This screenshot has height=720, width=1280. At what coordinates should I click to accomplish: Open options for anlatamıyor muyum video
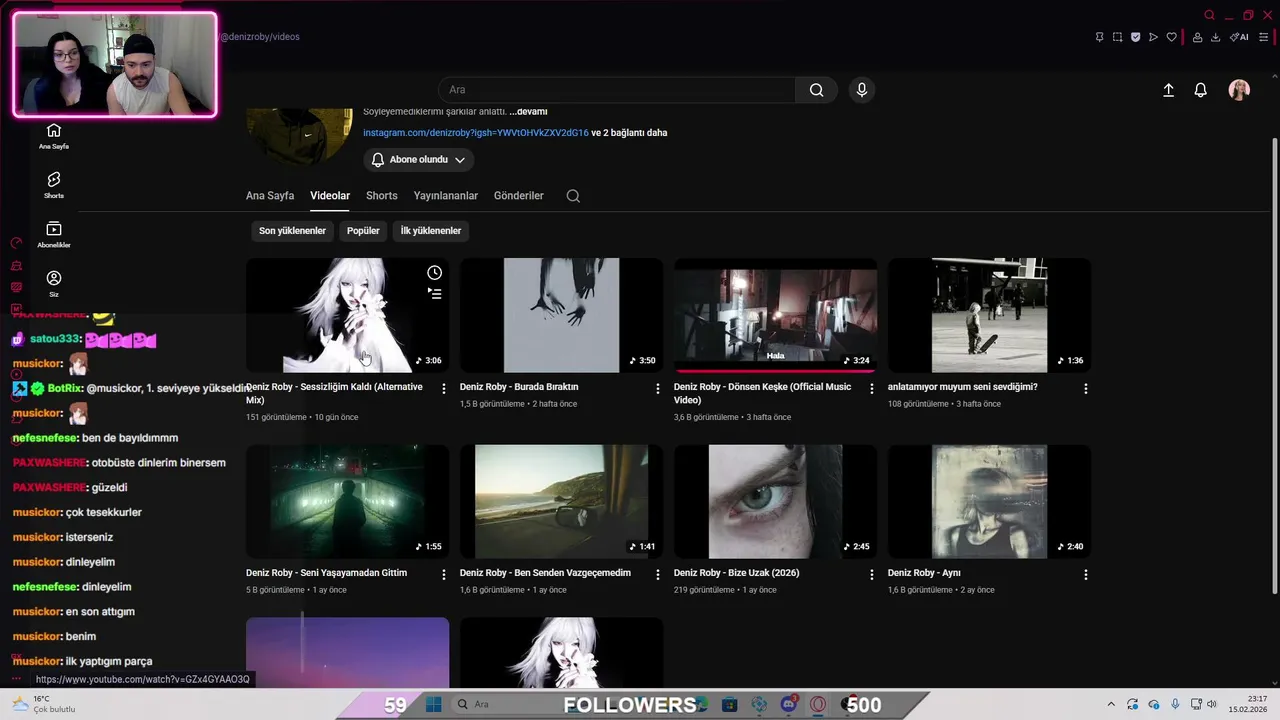(x=1086, y=388)
